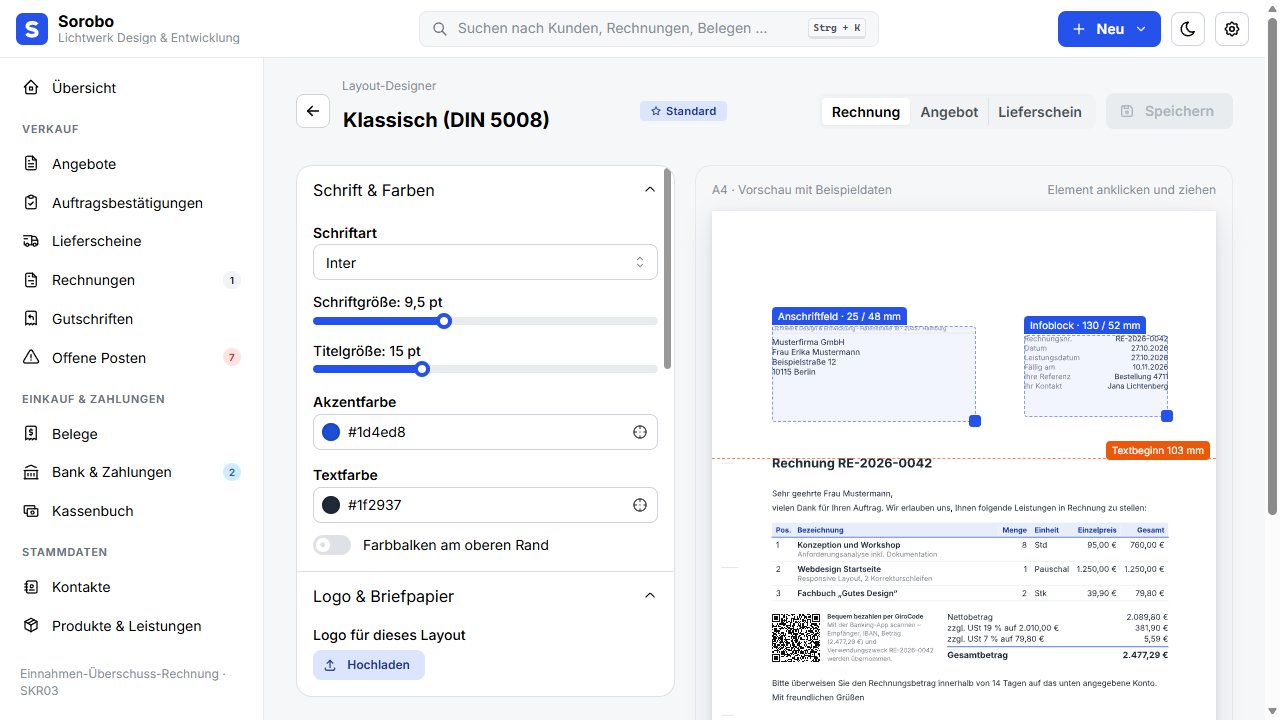The height and width of the screenshot is (720, 1280).
Task: Open settings via the gear icon
Action: (1232, 29)
